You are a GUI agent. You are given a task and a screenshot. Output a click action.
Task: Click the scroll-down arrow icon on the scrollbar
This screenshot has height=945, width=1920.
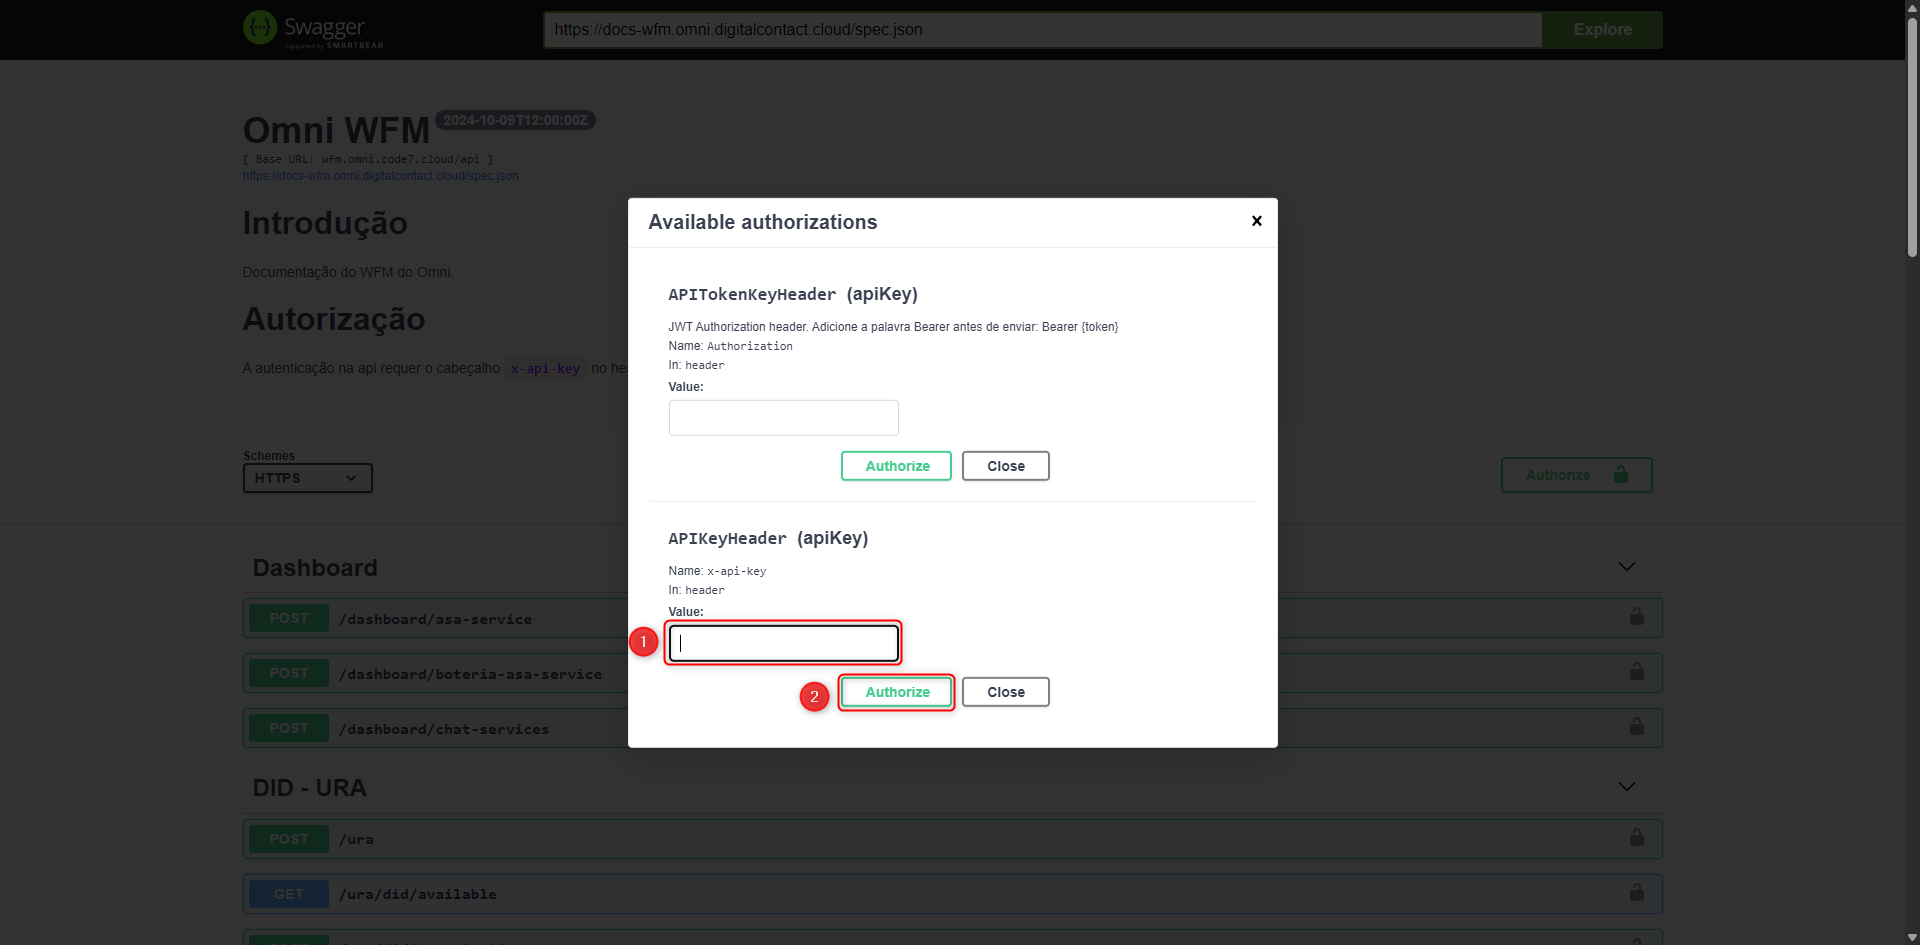[1910, 936]
